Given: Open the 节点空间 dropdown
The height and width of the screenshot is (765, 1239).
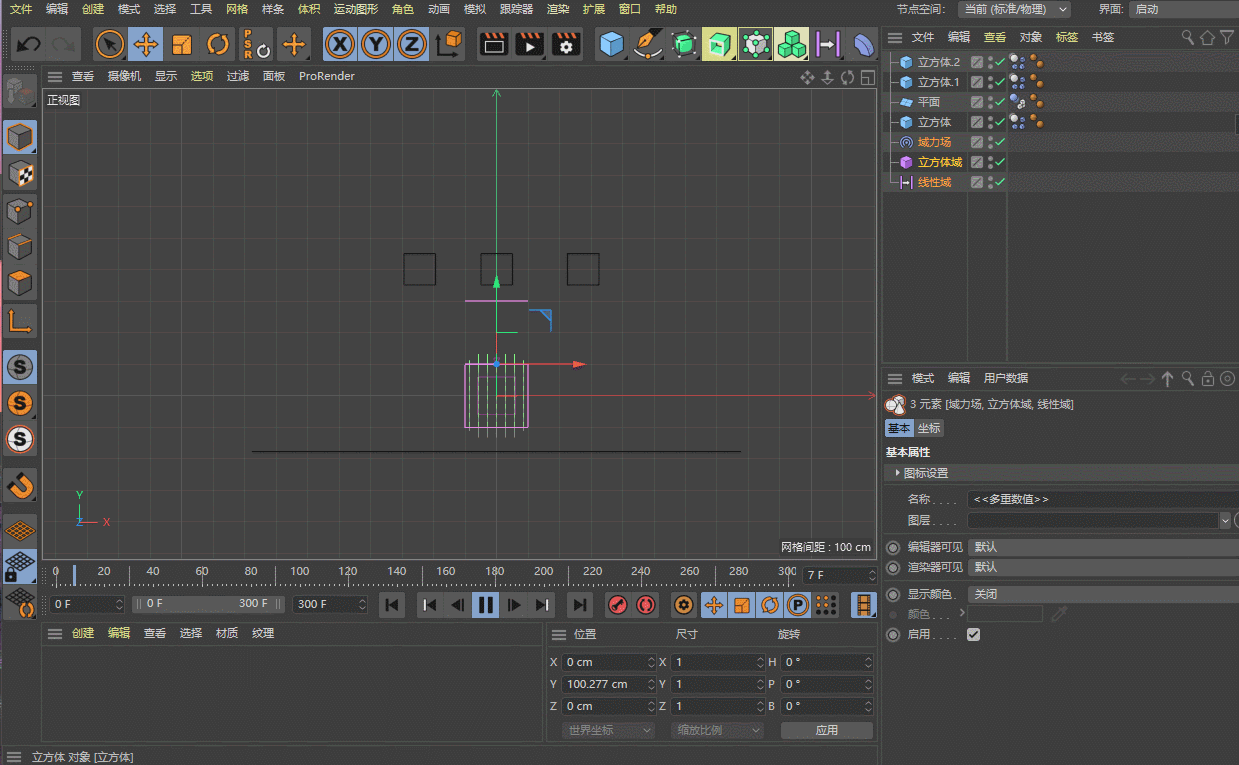Looking at the screenshot, I should [1013, 9].
